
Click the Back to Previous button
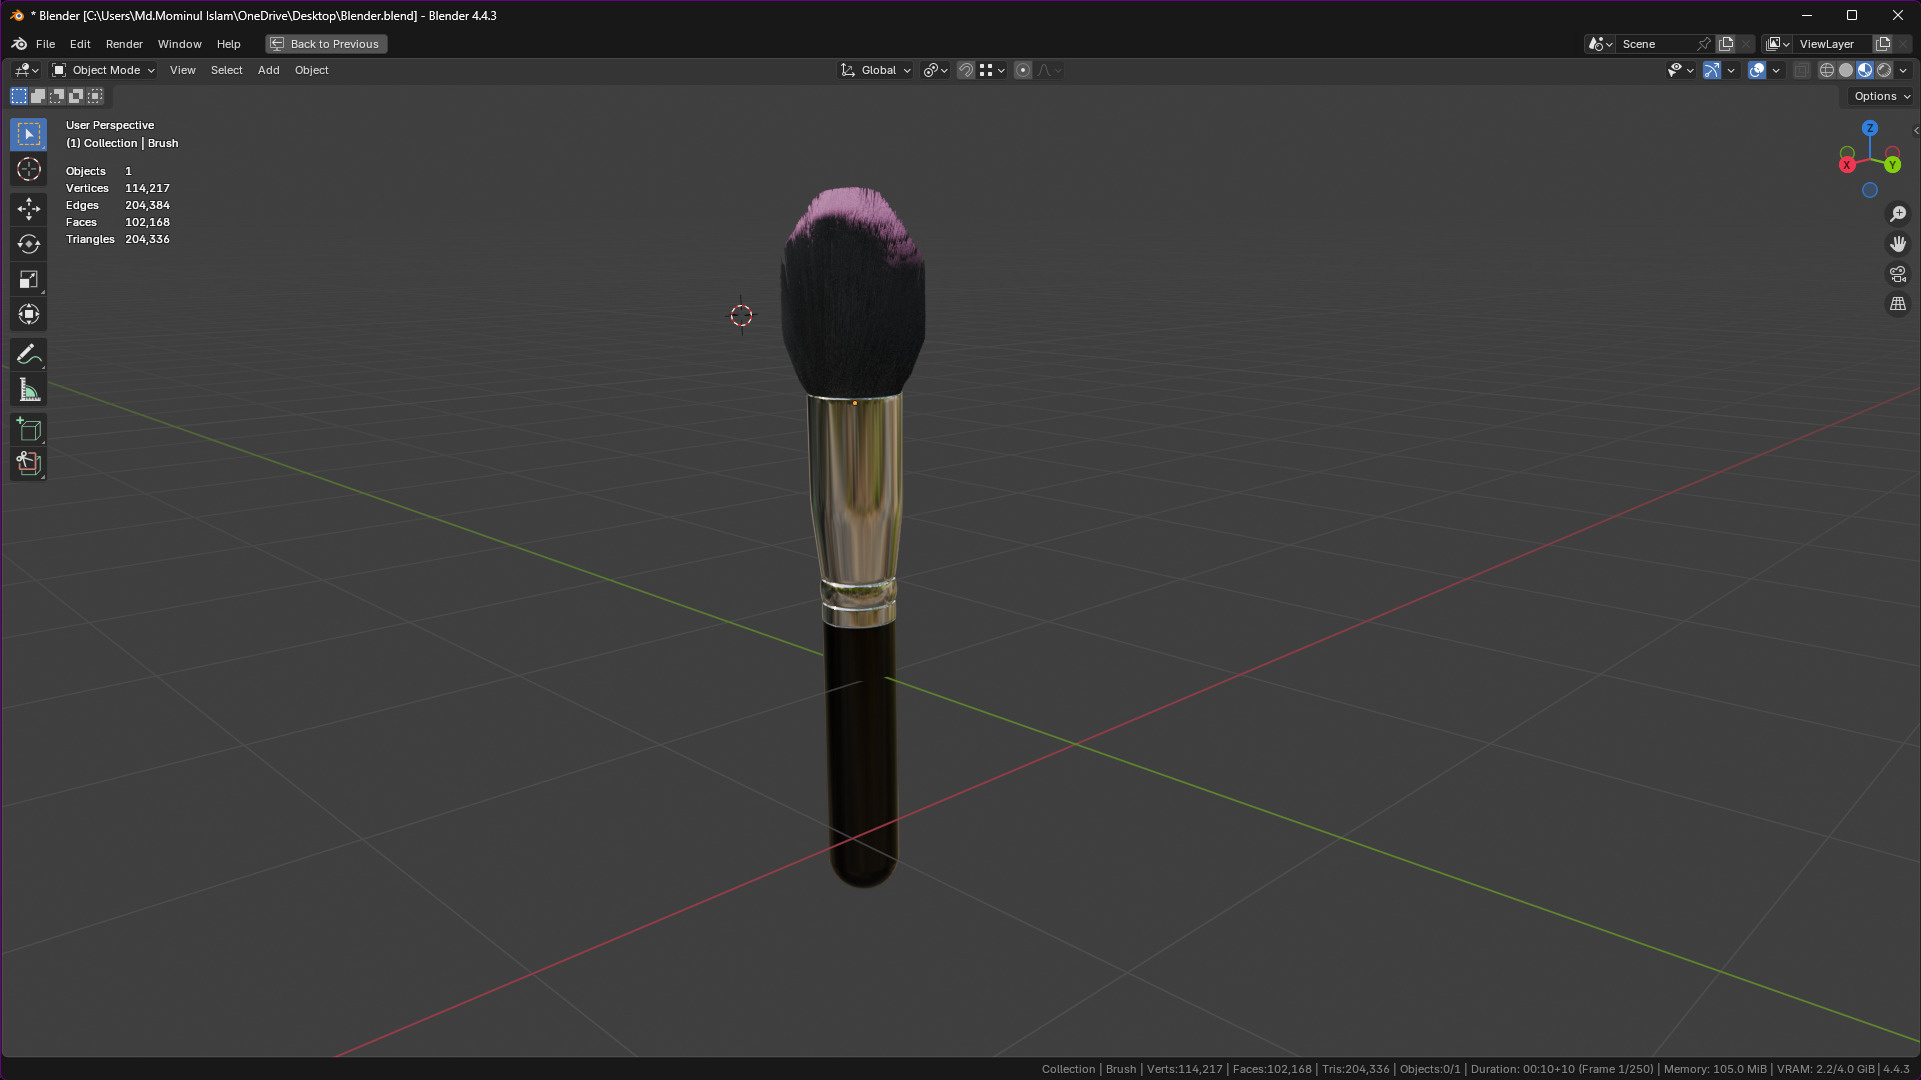point(326,44)
